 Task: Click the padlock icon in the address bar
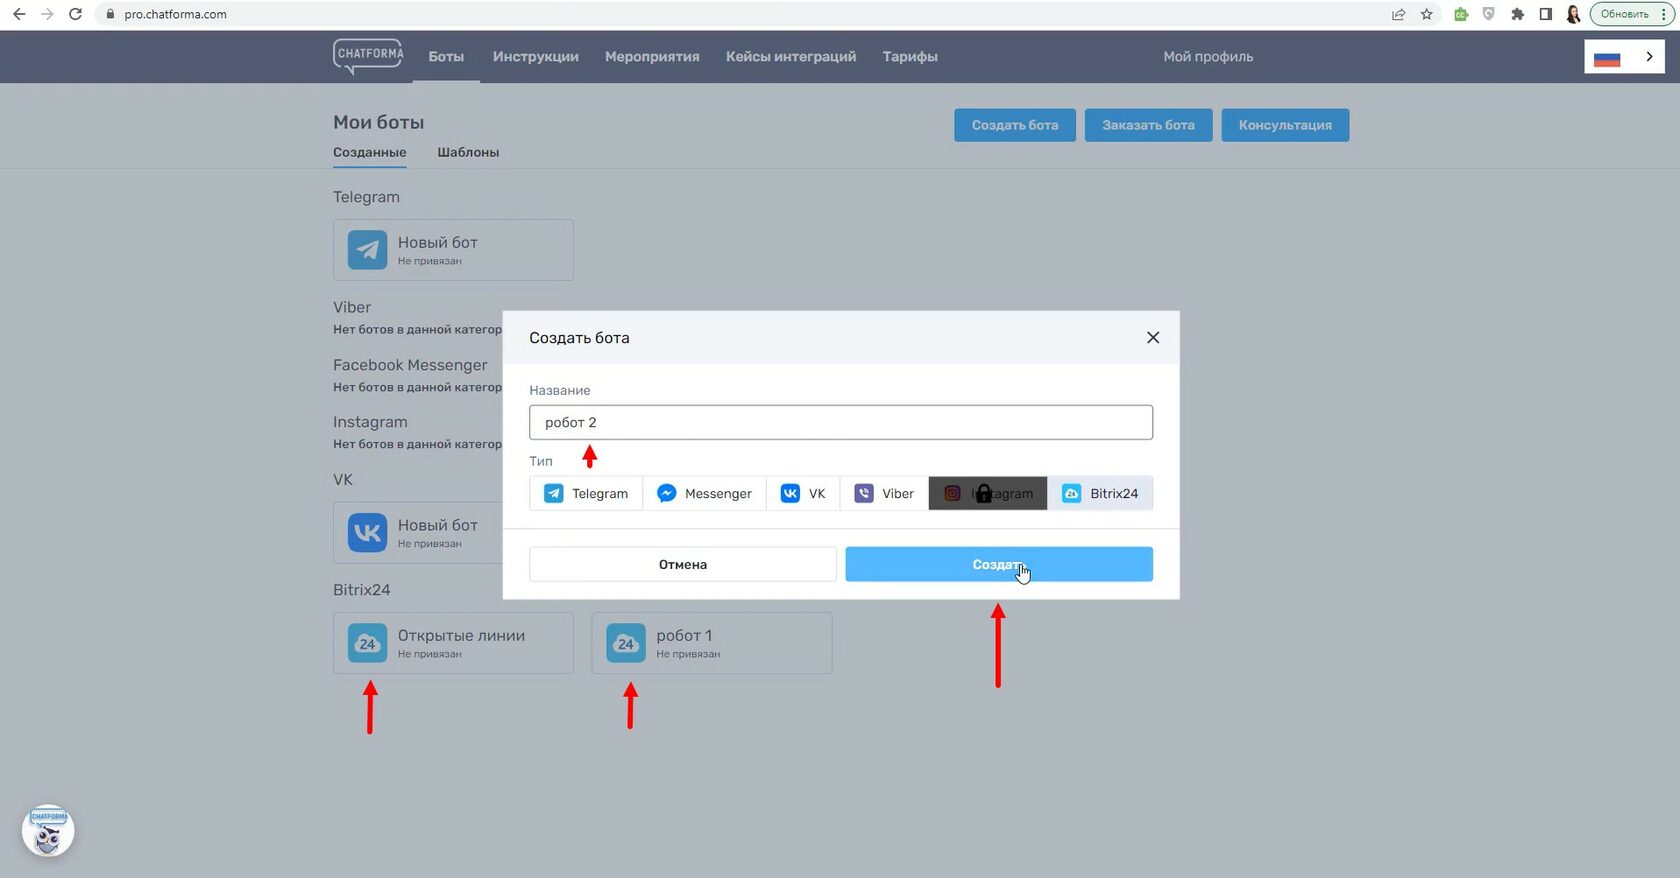(110, 14)
